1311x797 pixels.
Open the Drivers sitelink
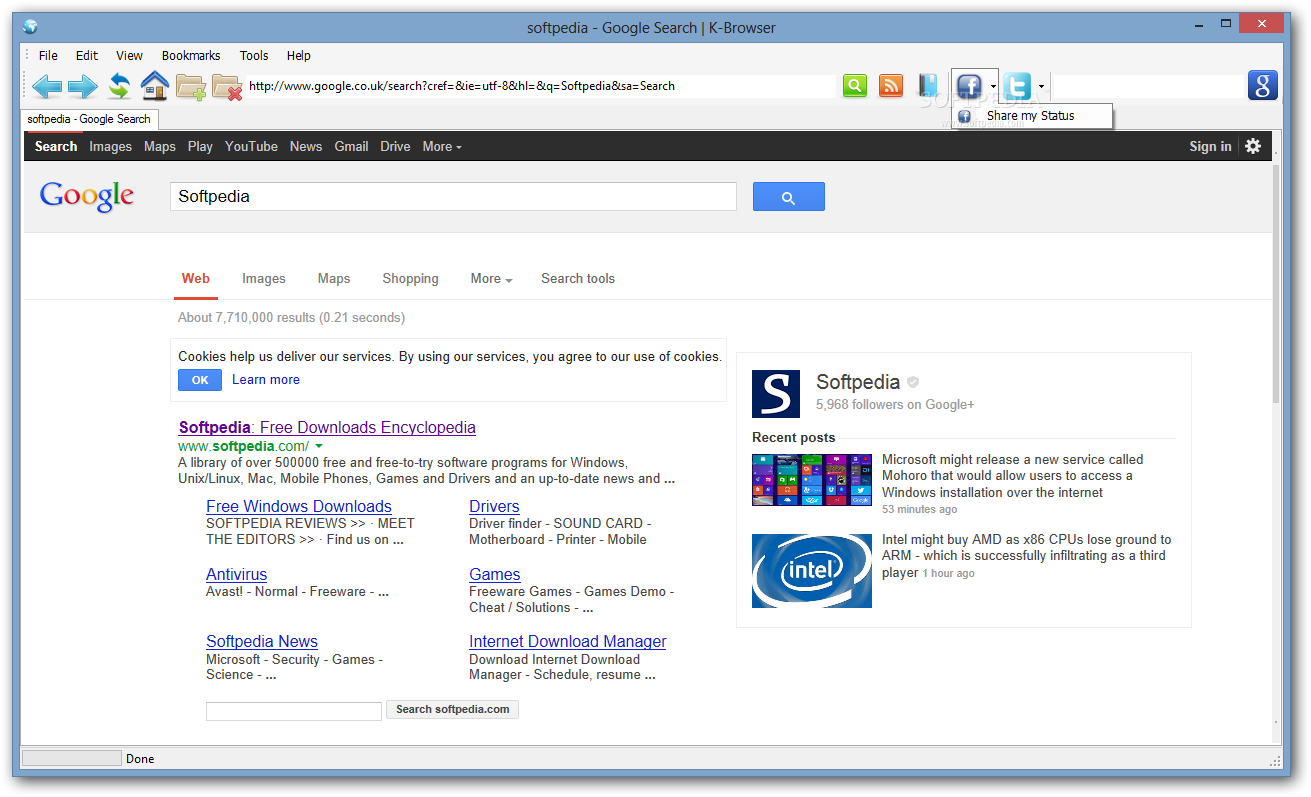[x=494, y=507]
